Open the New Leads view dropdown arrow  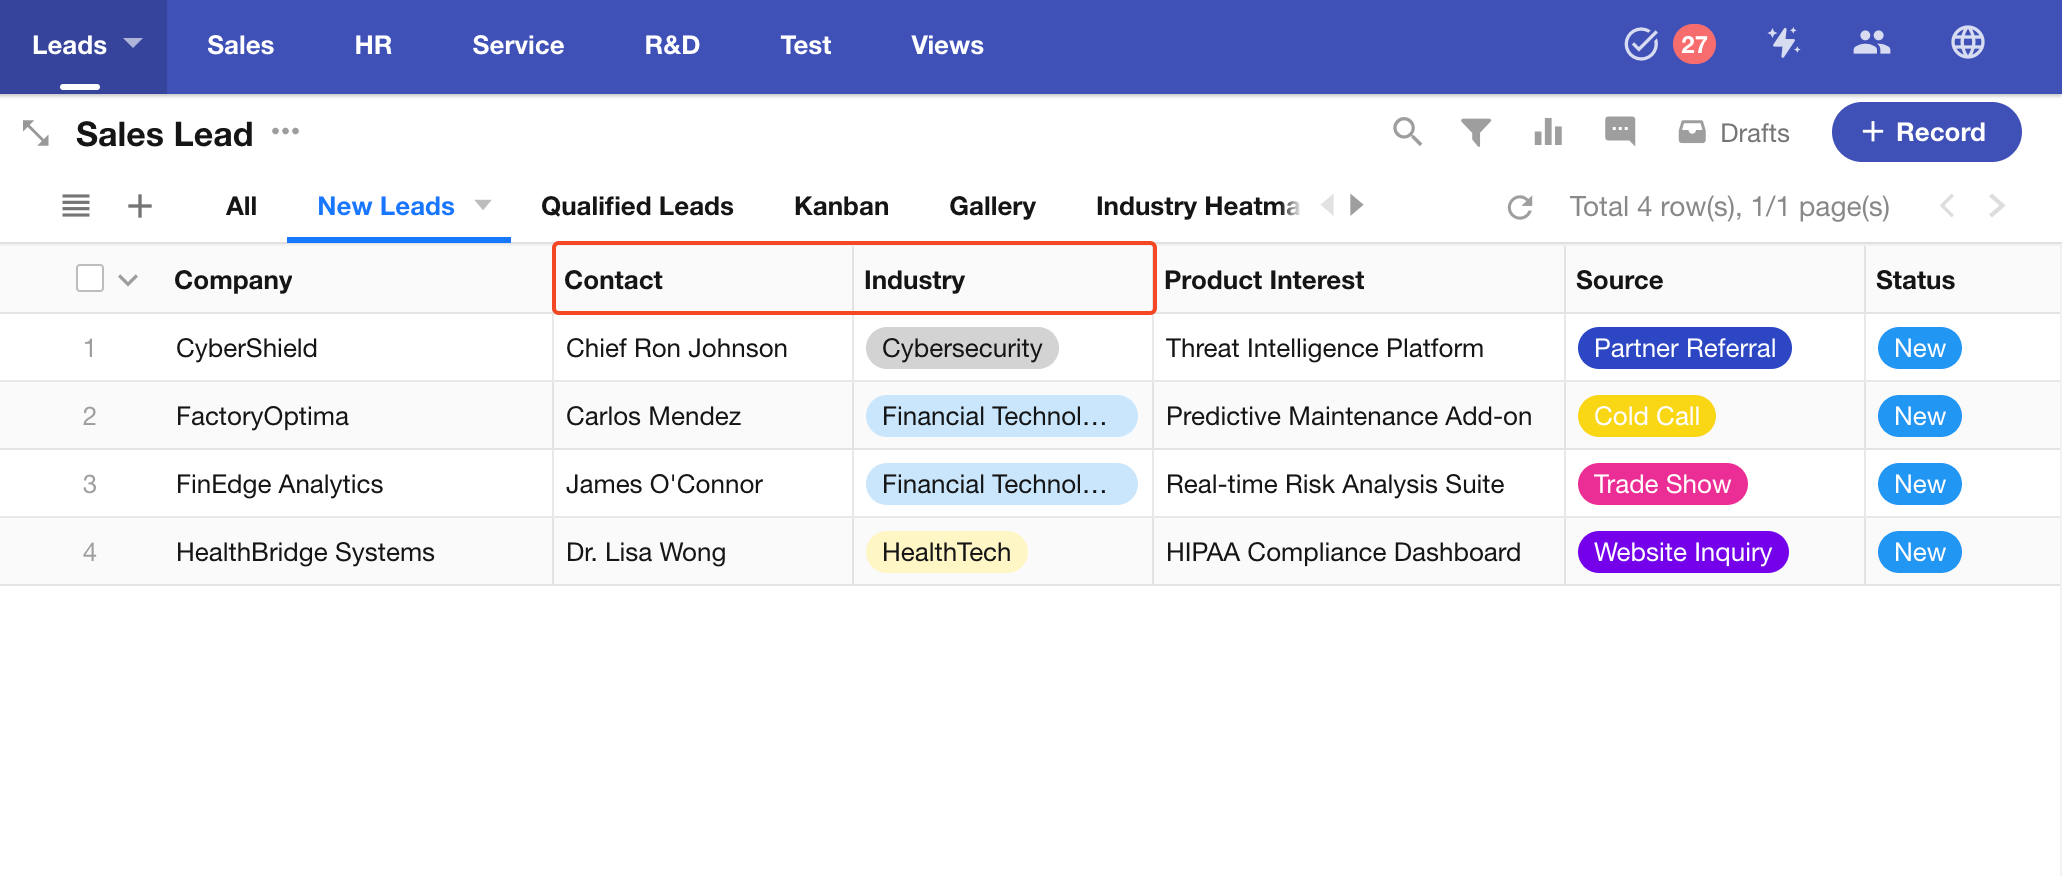[x=483, y=205]
